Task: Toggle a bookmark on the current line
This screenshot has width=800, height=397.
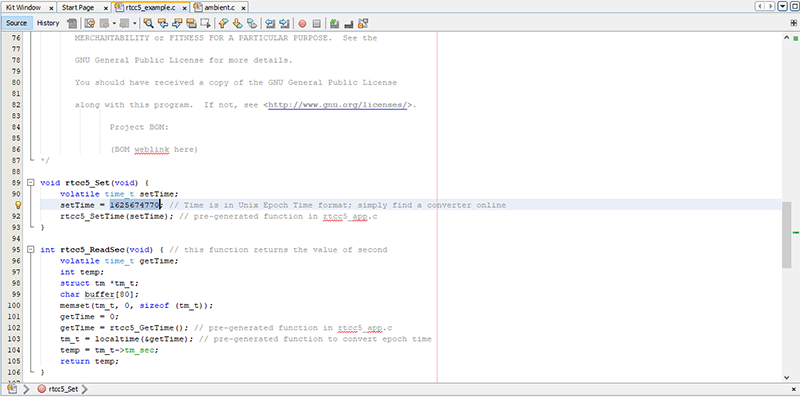Action: point(252,23)
